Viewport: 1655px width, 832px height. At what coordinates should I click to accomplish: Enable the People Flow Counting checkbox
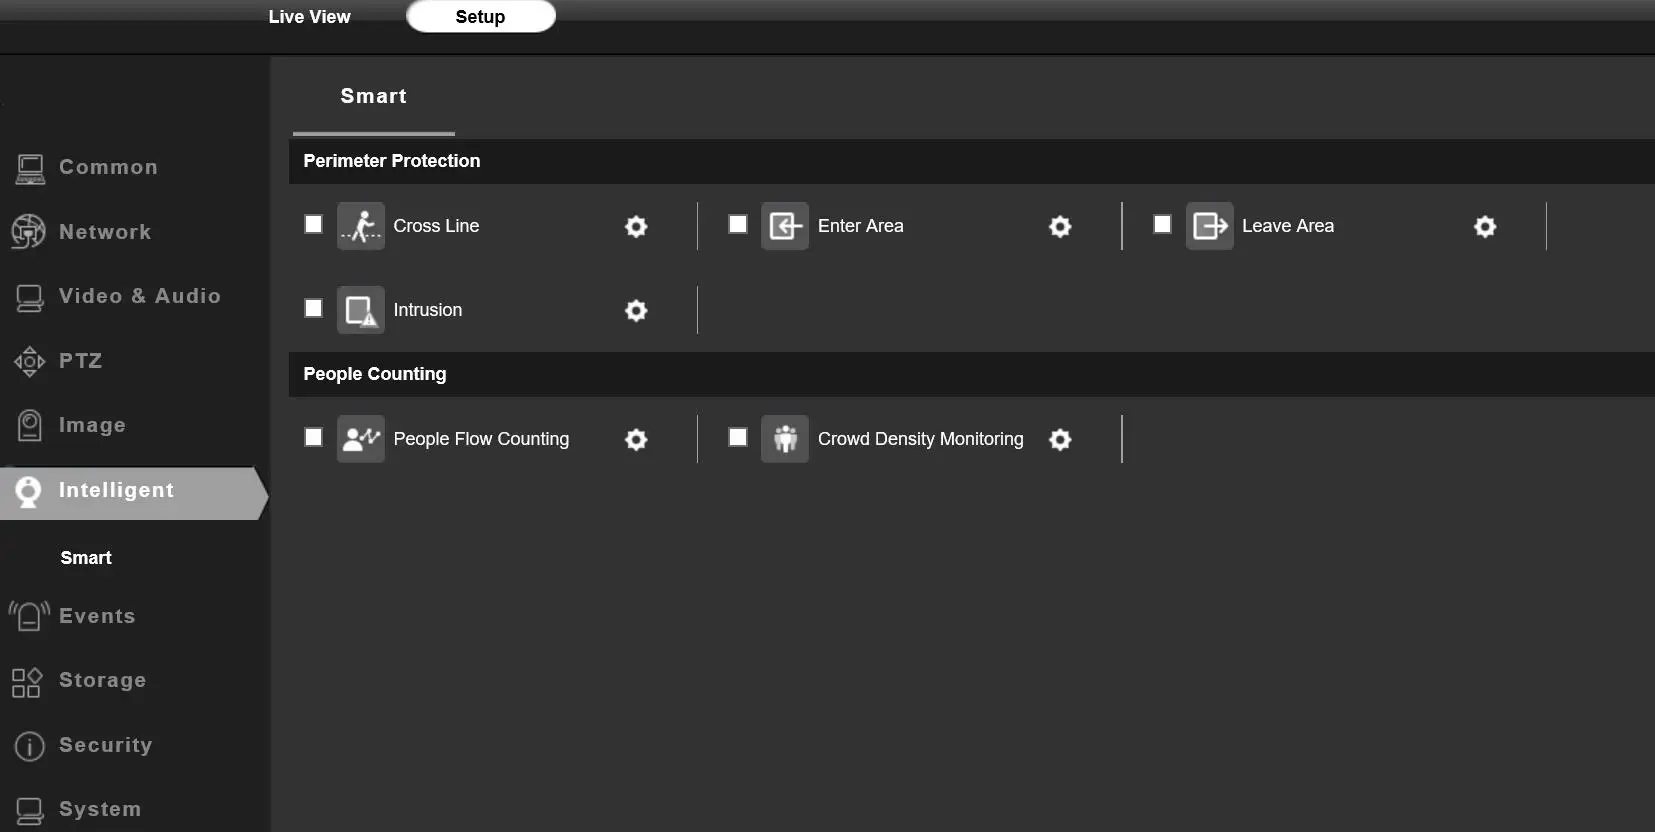click(314, 437)
